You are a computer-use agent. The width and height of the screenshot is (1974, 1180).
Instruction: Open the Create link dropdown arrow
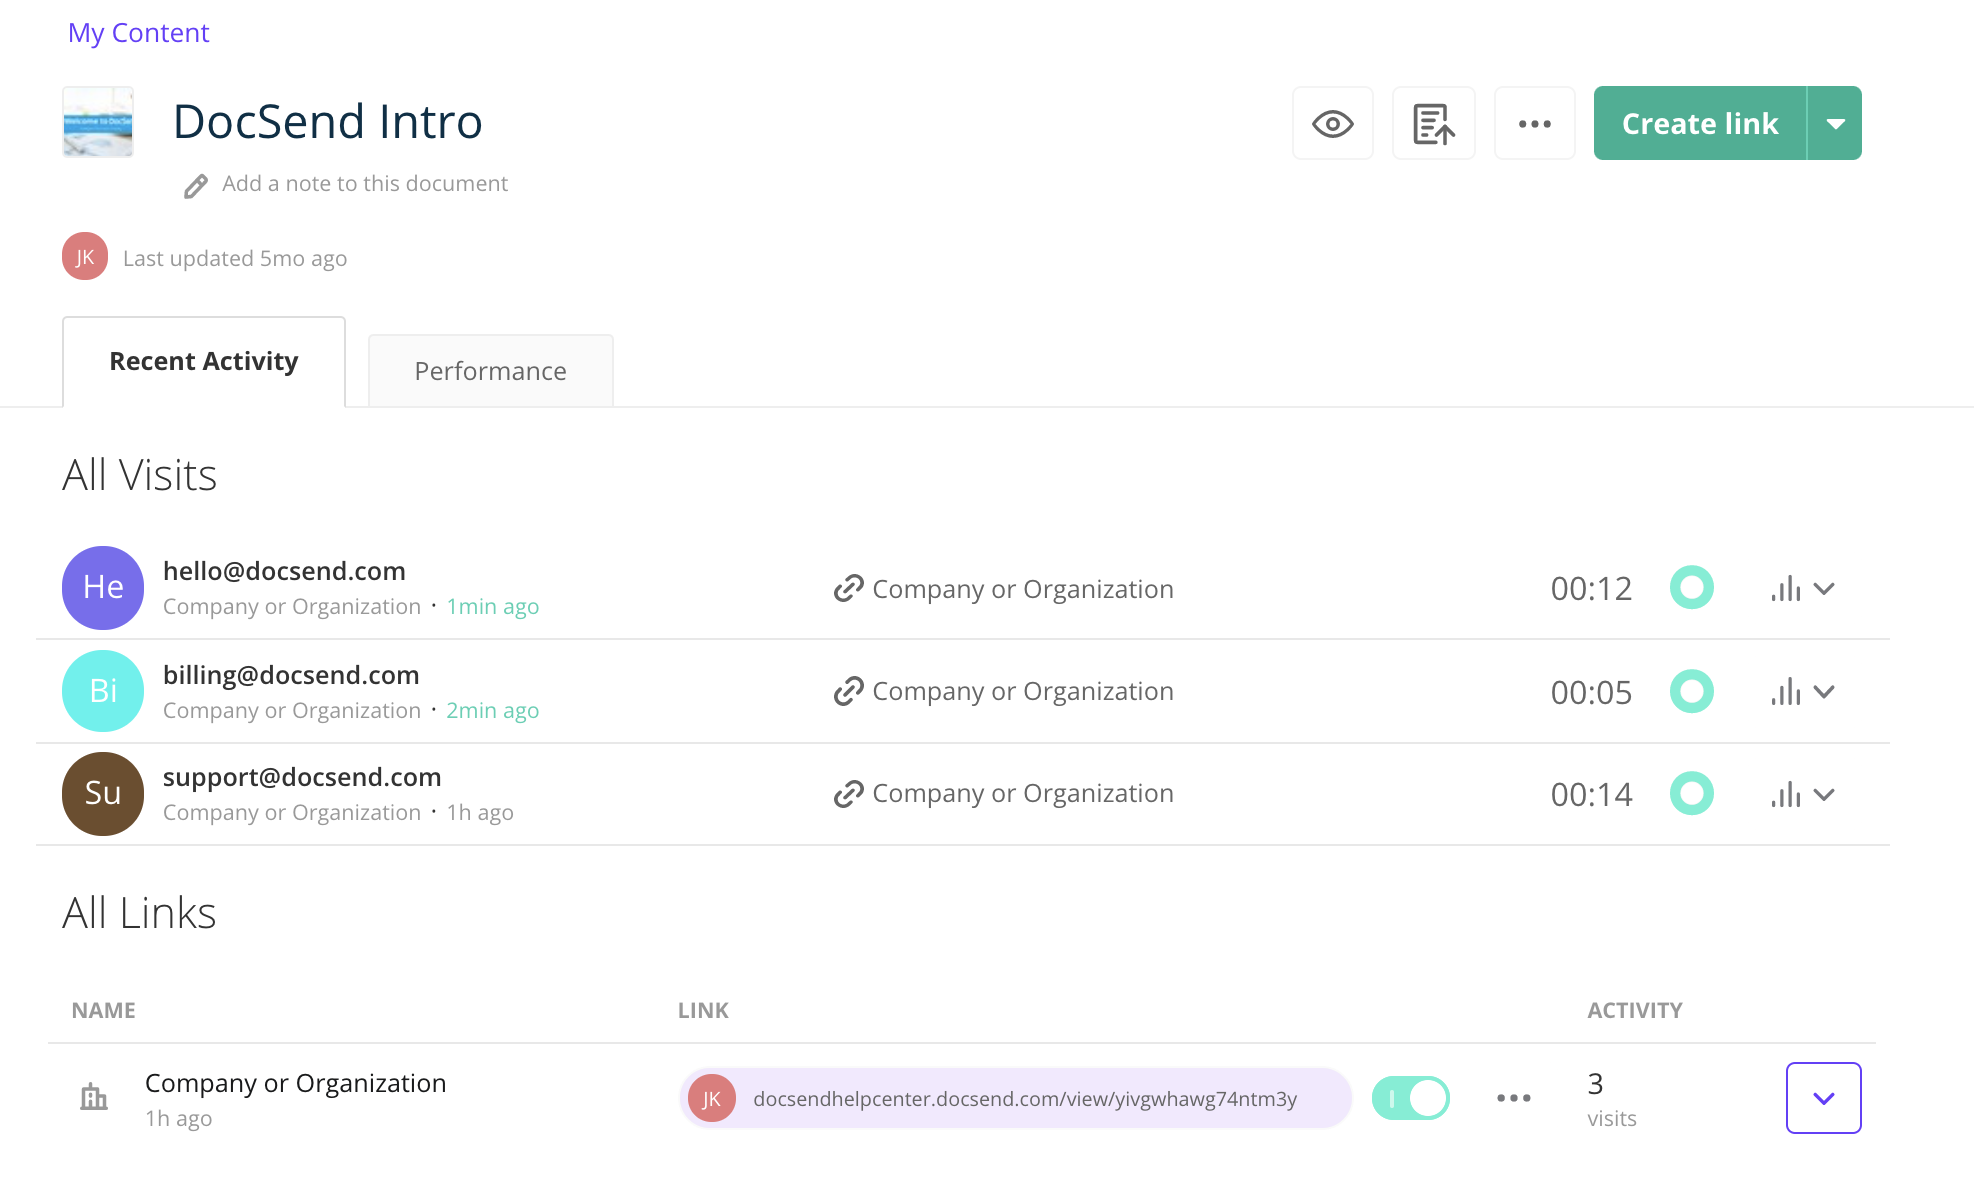[x=1835, y=123]
